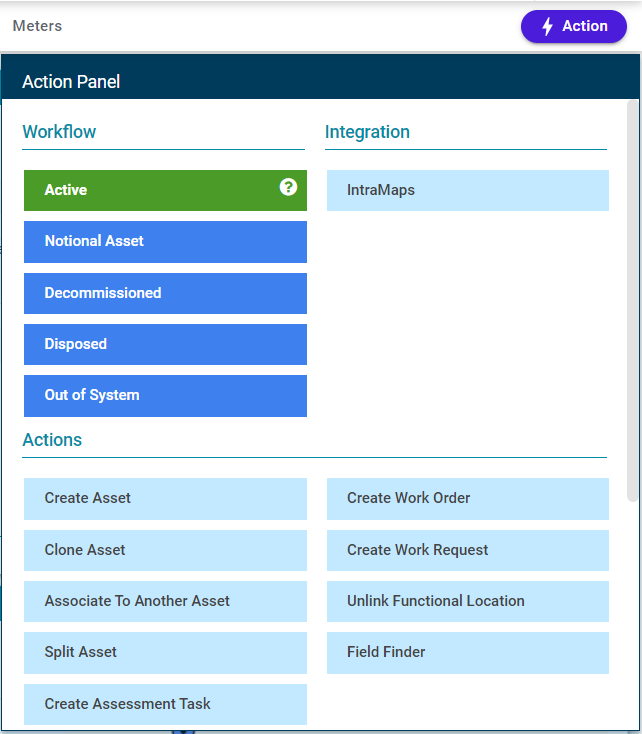This screenshot has height=734, width=642.
Task: Click Create Asset action
Action: click(x=165, y=499)
